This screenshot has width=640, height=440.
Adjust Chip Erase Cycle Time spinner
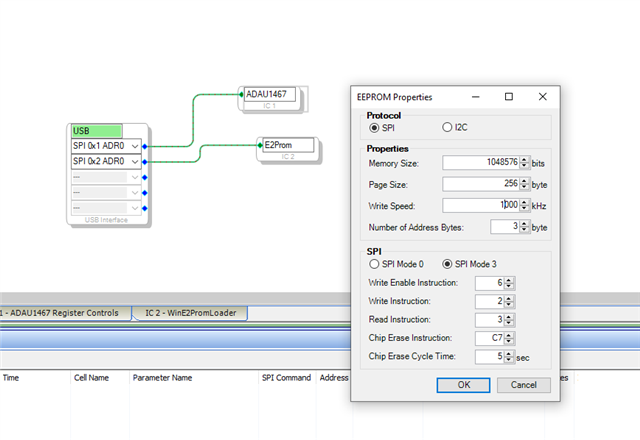click(x=509, y=356)
